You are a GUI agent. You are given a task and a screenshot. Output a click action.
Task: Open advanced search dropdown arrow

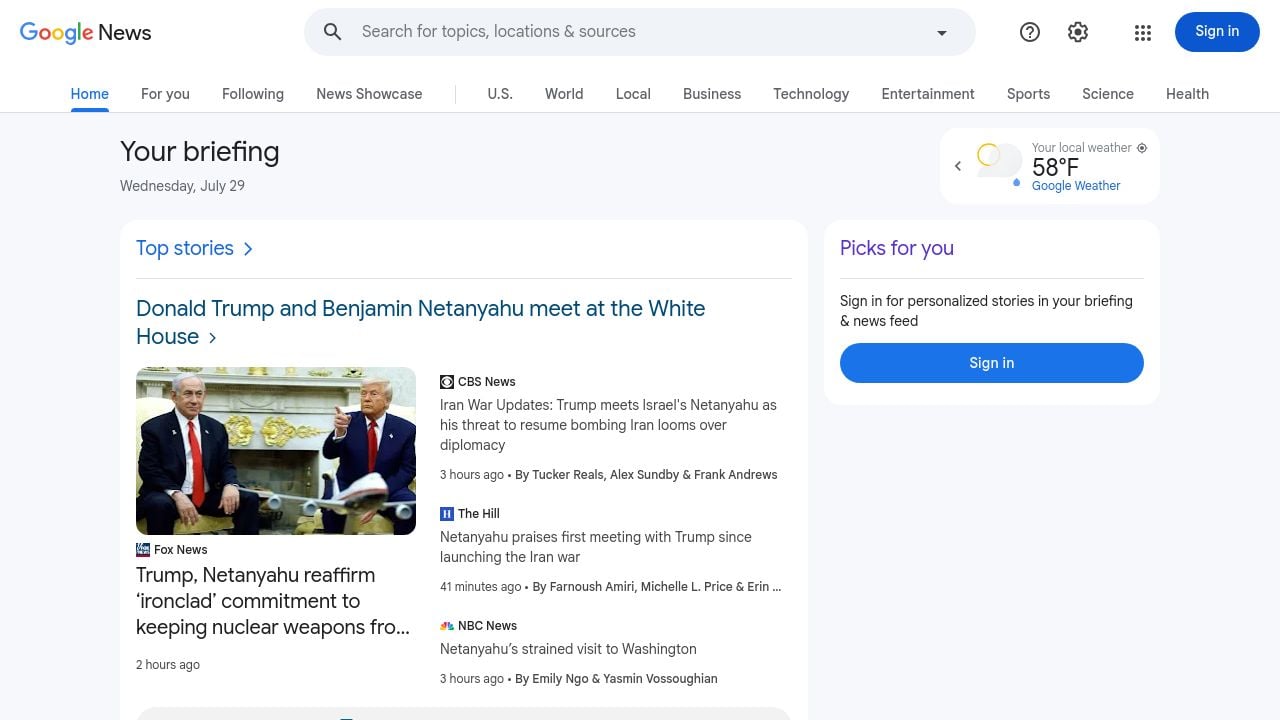pos(941,32)
